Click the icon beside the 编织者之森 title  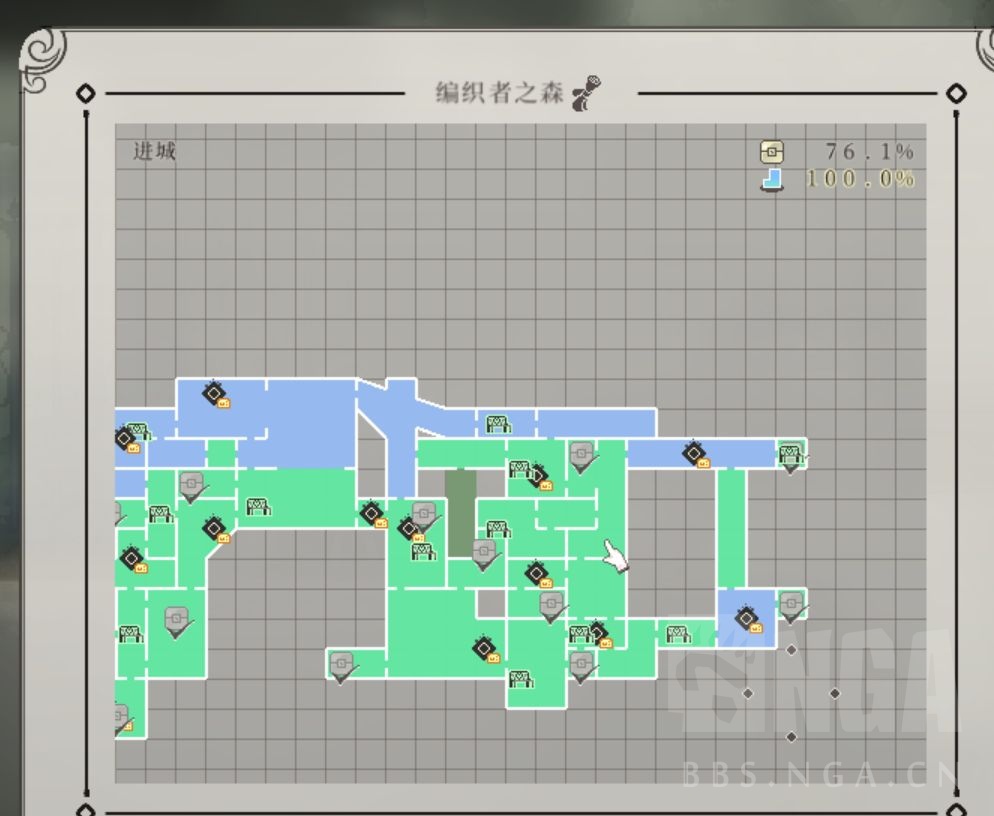[587, 94]
